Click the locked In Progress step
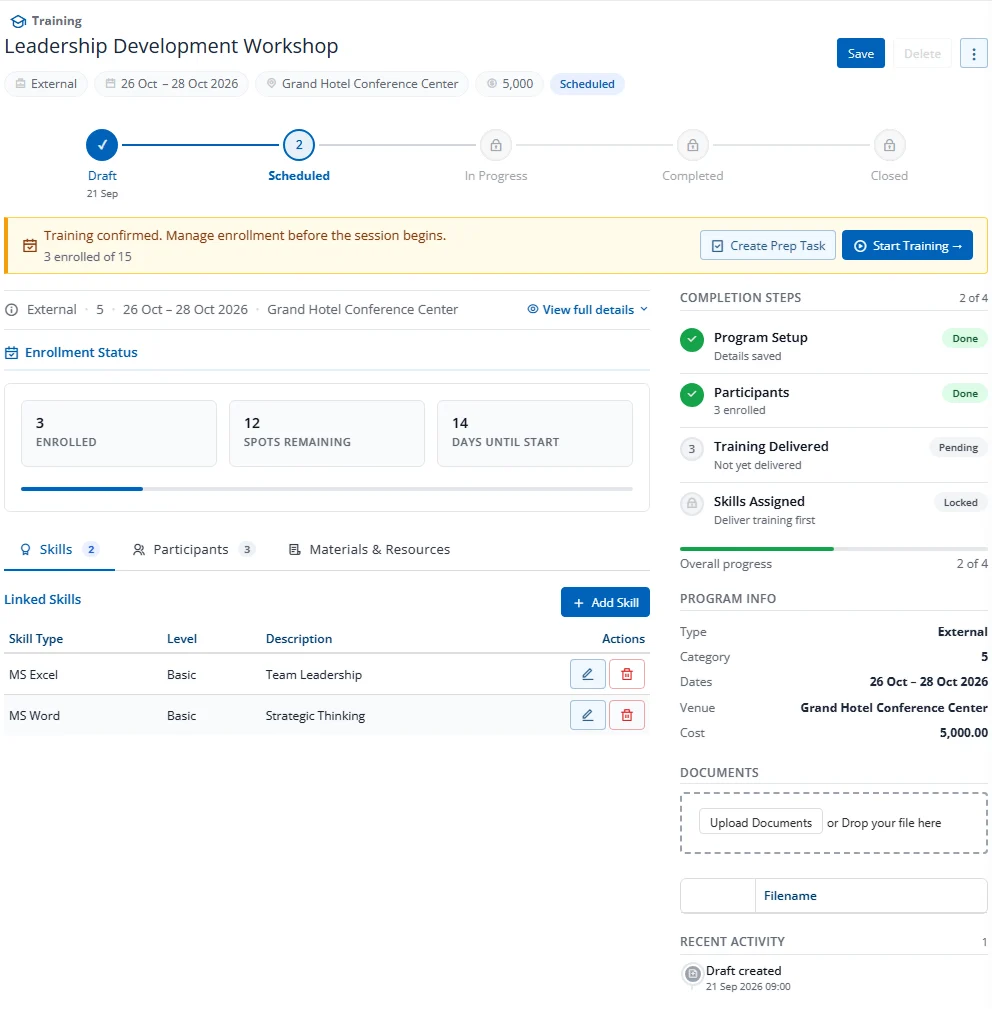The image size is (992, 1009). [x=495, y=145]
